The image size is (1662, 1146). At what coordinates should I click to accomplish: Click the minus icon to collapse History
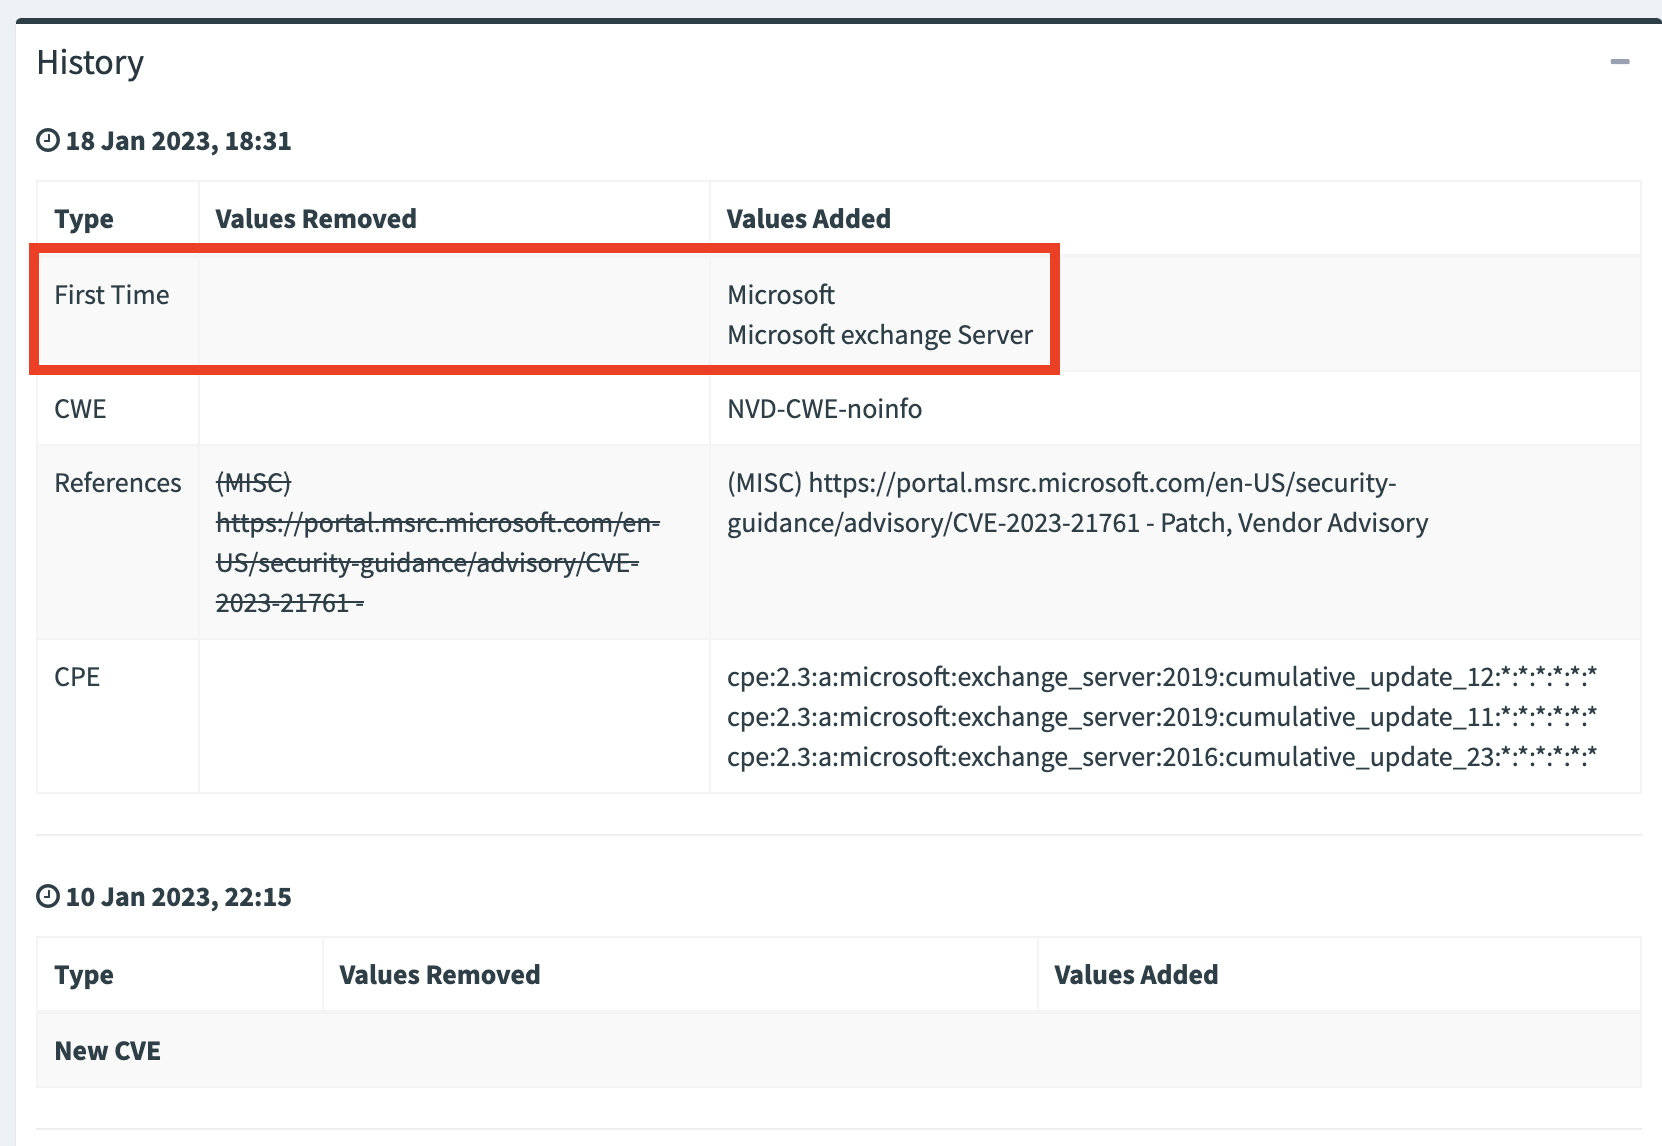(1618, 62)
